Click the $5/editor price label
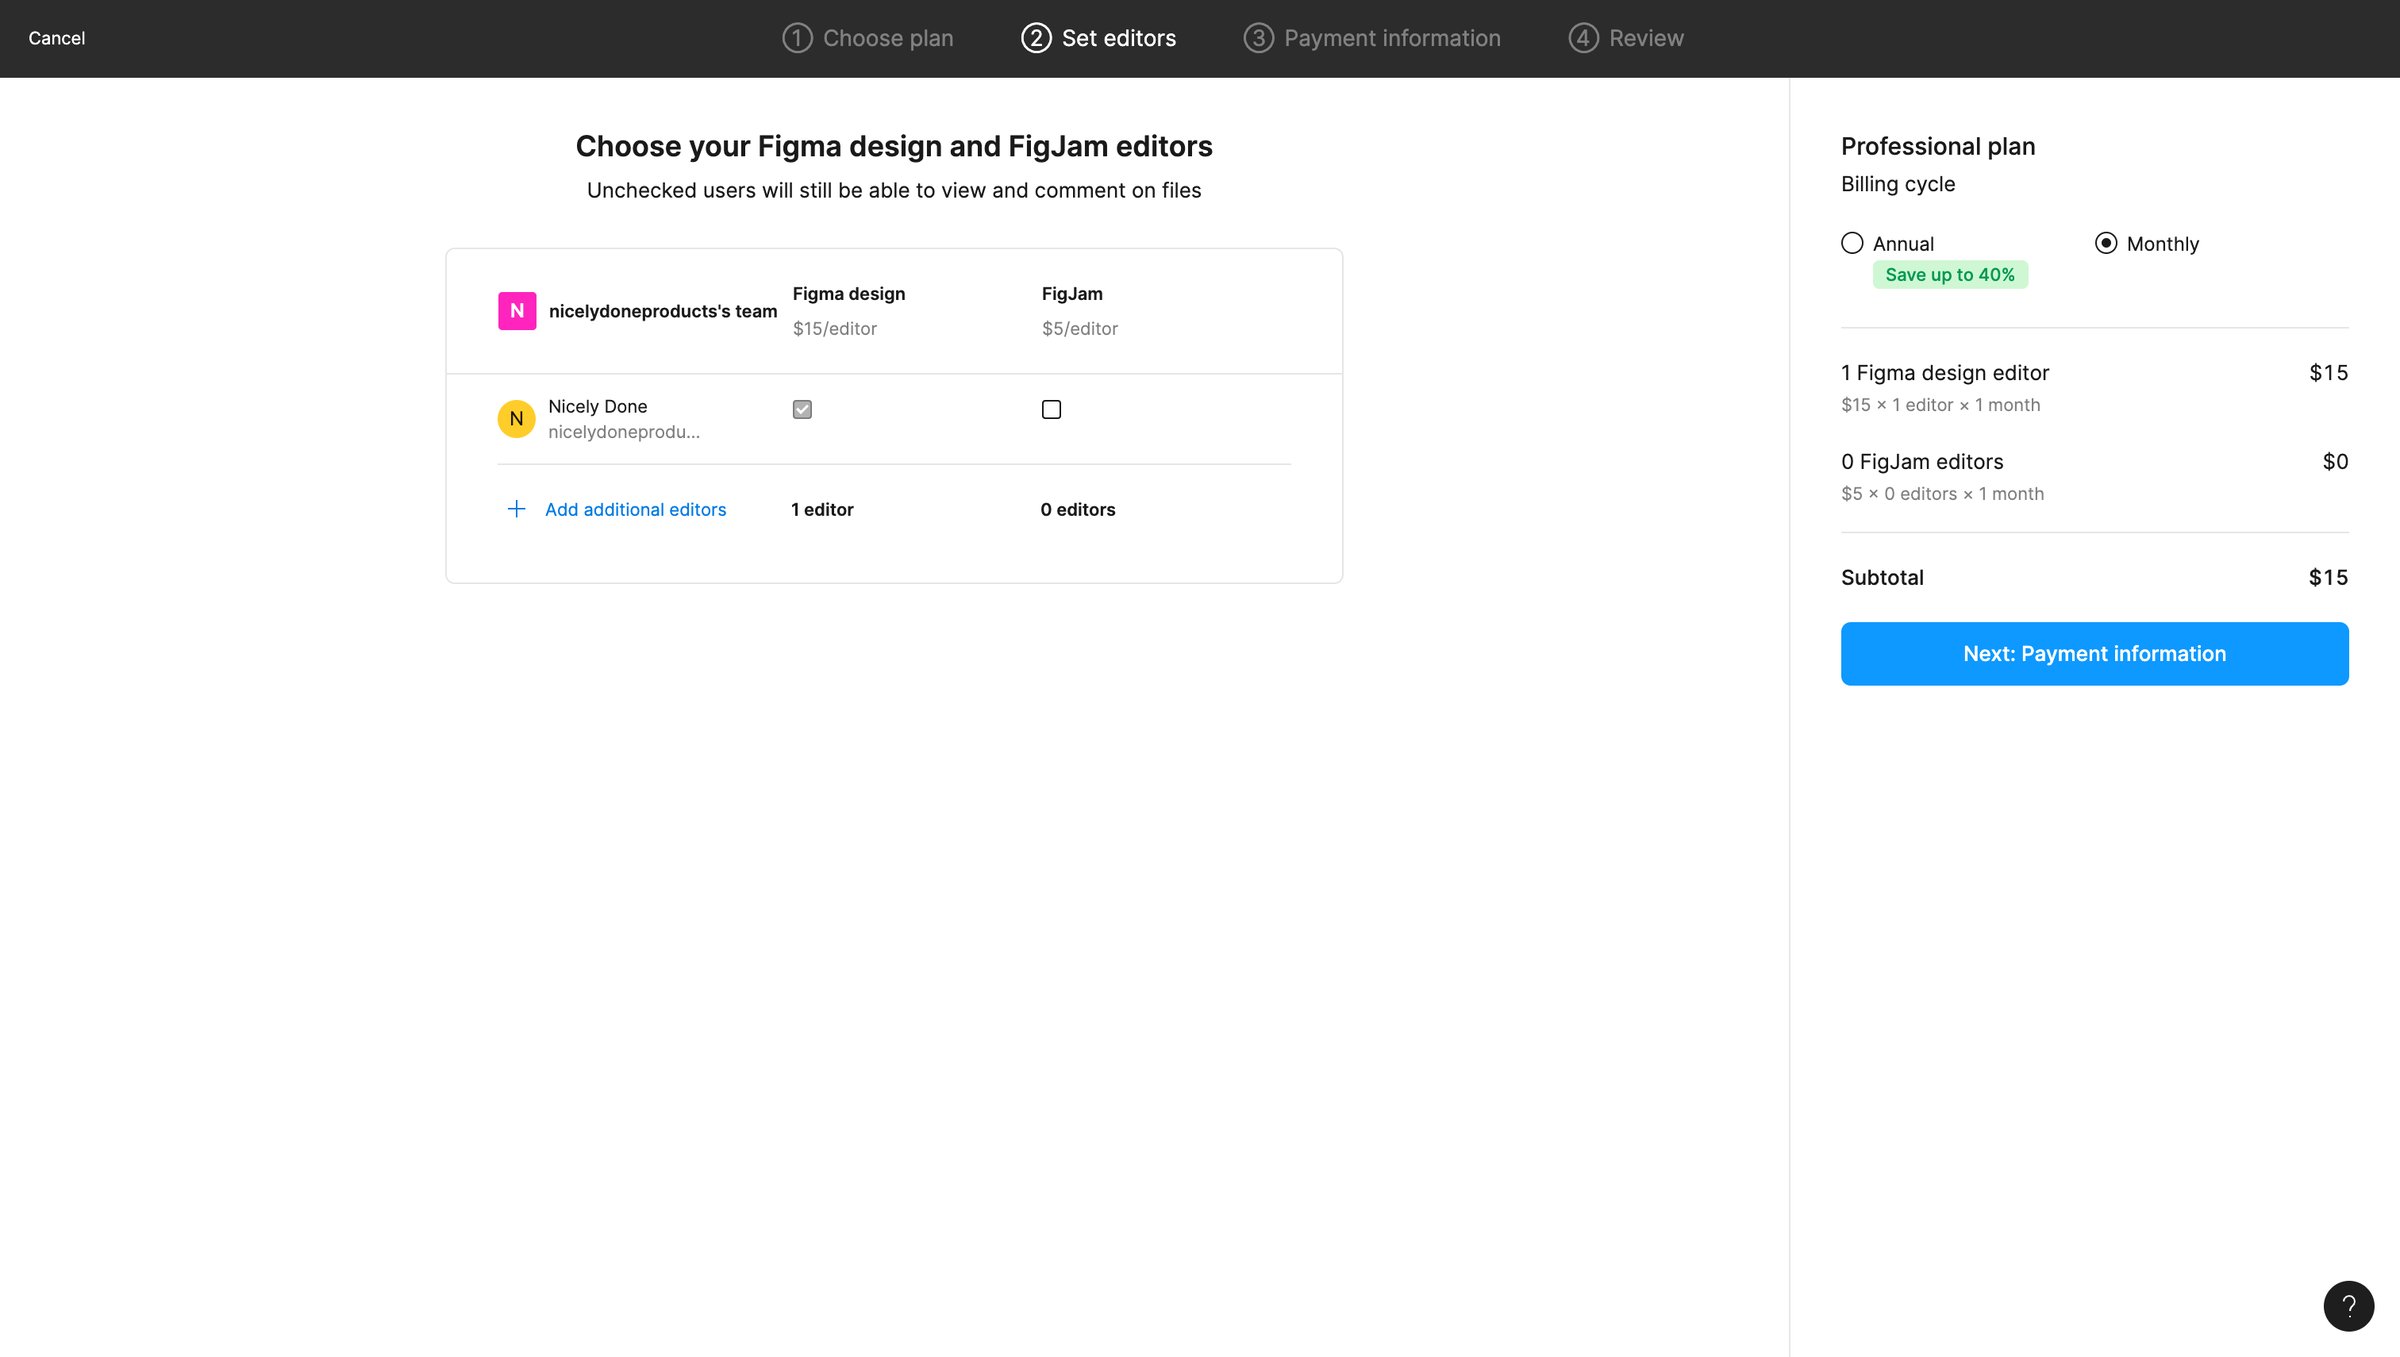The width and height of the screenshot is (2400, 1357). pos(1079,328)
